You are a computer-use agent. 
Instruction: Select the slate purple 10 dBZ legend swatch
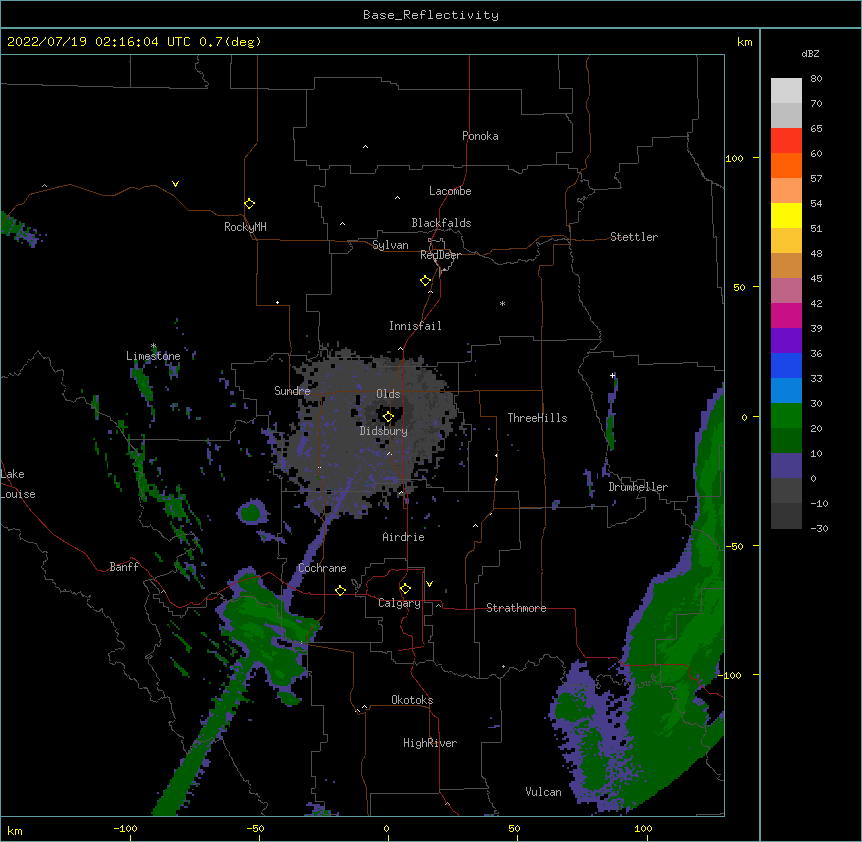pyautogui.click(x=786, y=466)
